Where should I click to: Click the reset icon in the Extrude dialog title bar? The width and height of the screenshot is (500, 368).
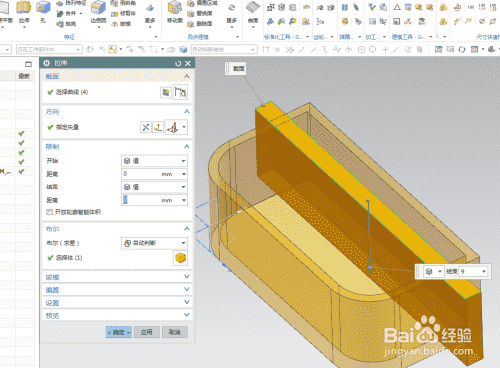178,63
